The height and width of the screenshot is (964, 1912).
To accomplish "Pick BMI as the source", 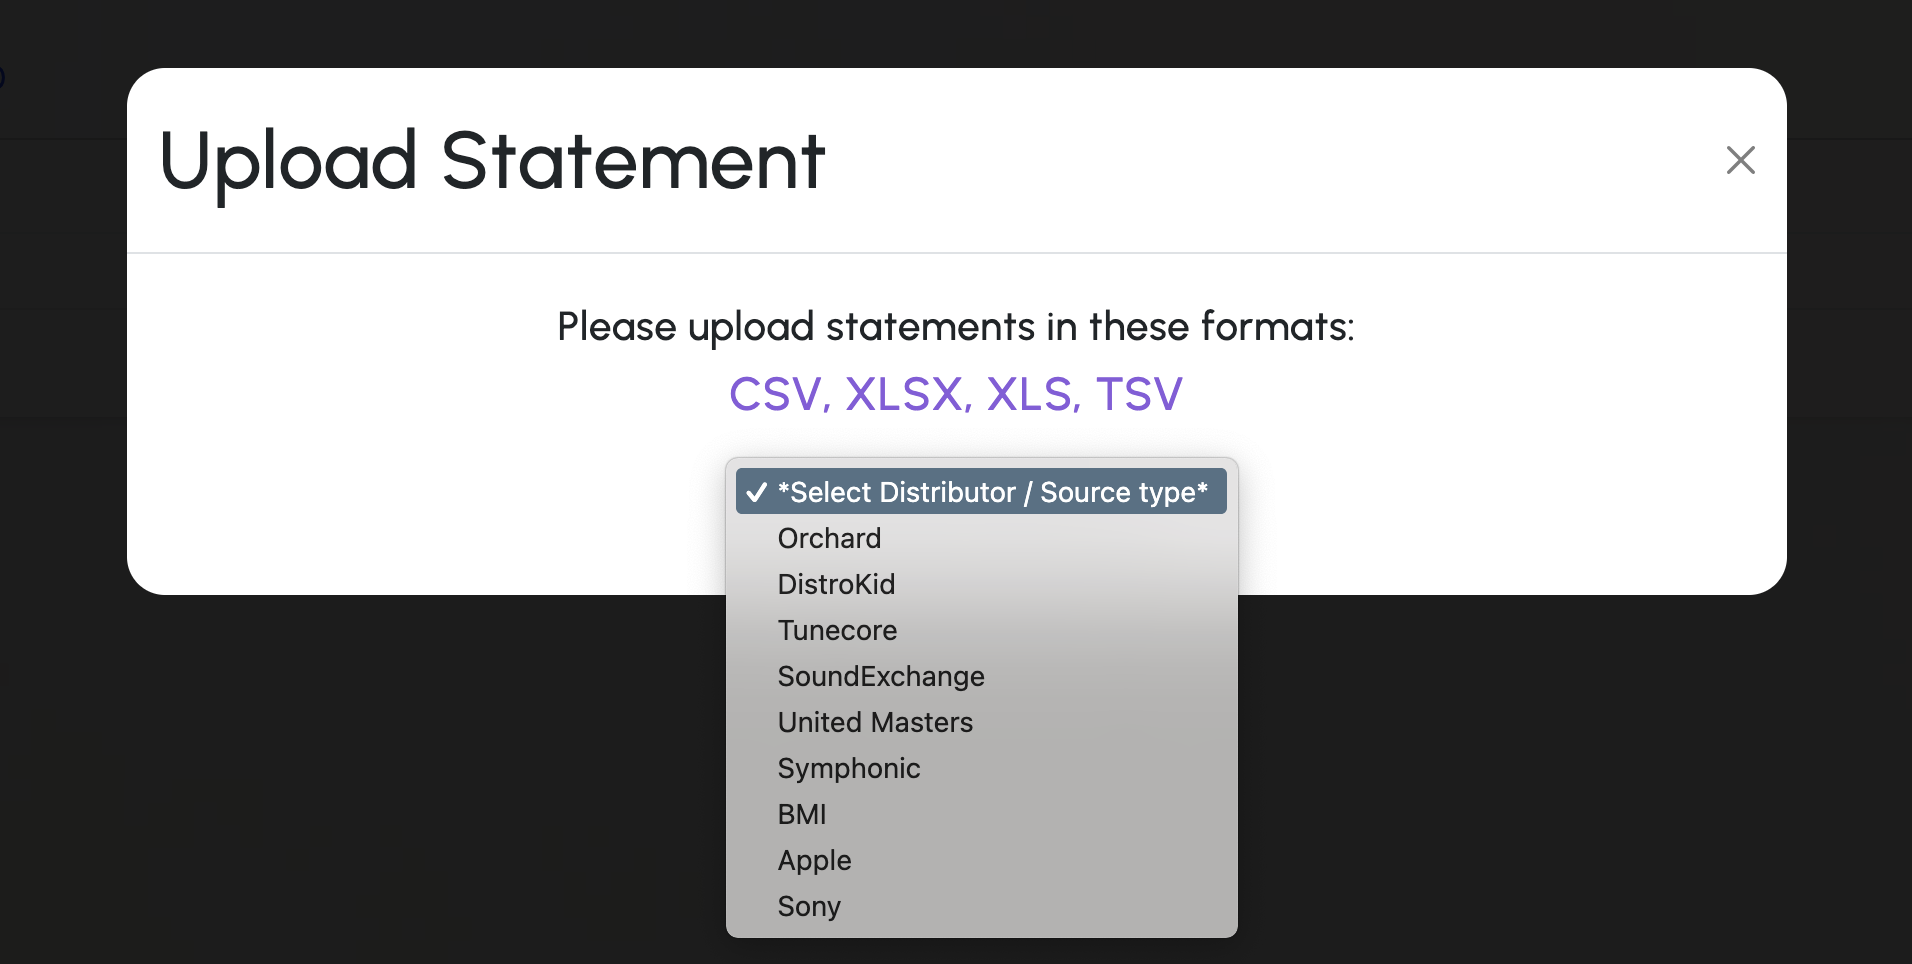I will pos(981,814).
